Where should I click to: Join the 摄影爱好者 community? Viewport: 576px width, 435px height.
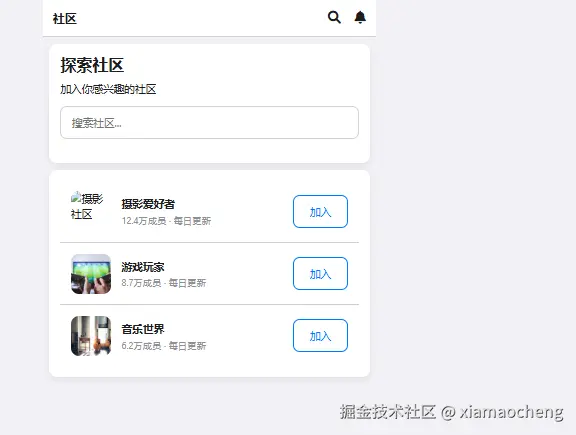pos(320,212)
